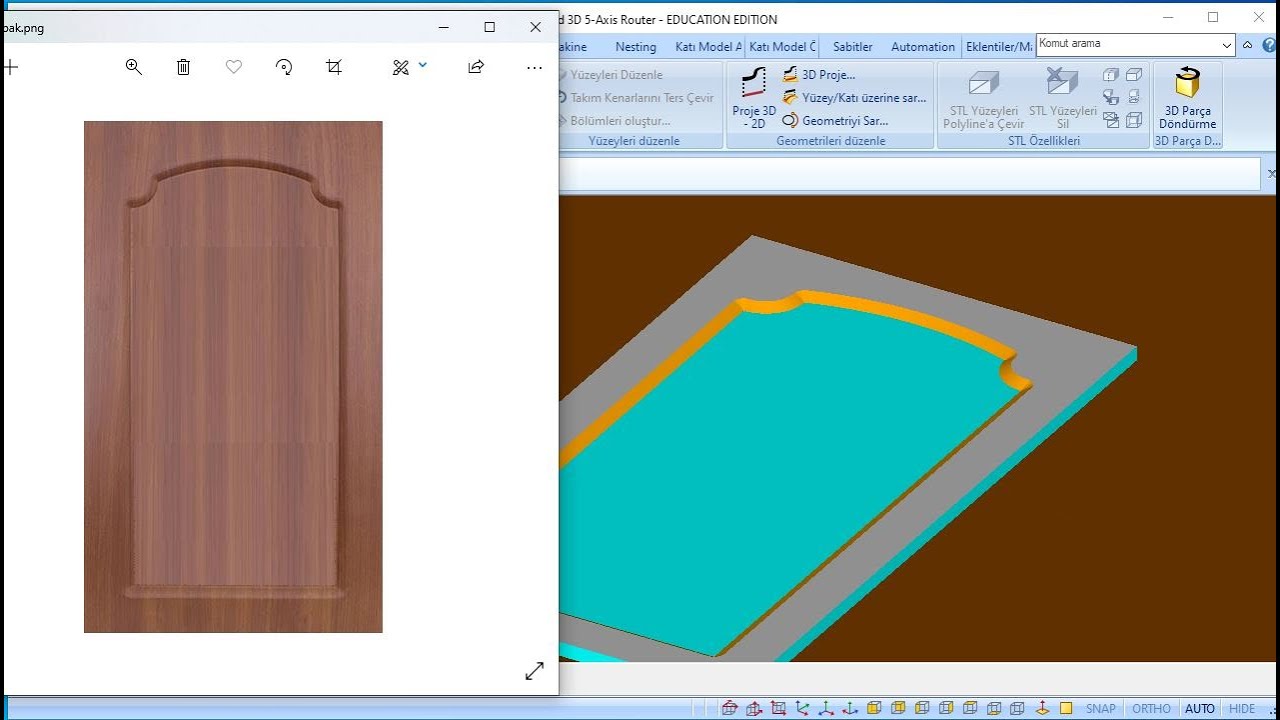Zoom in the Photos image viewer
The width and height of the screenshot is (1280, 720).
(133, 67)
